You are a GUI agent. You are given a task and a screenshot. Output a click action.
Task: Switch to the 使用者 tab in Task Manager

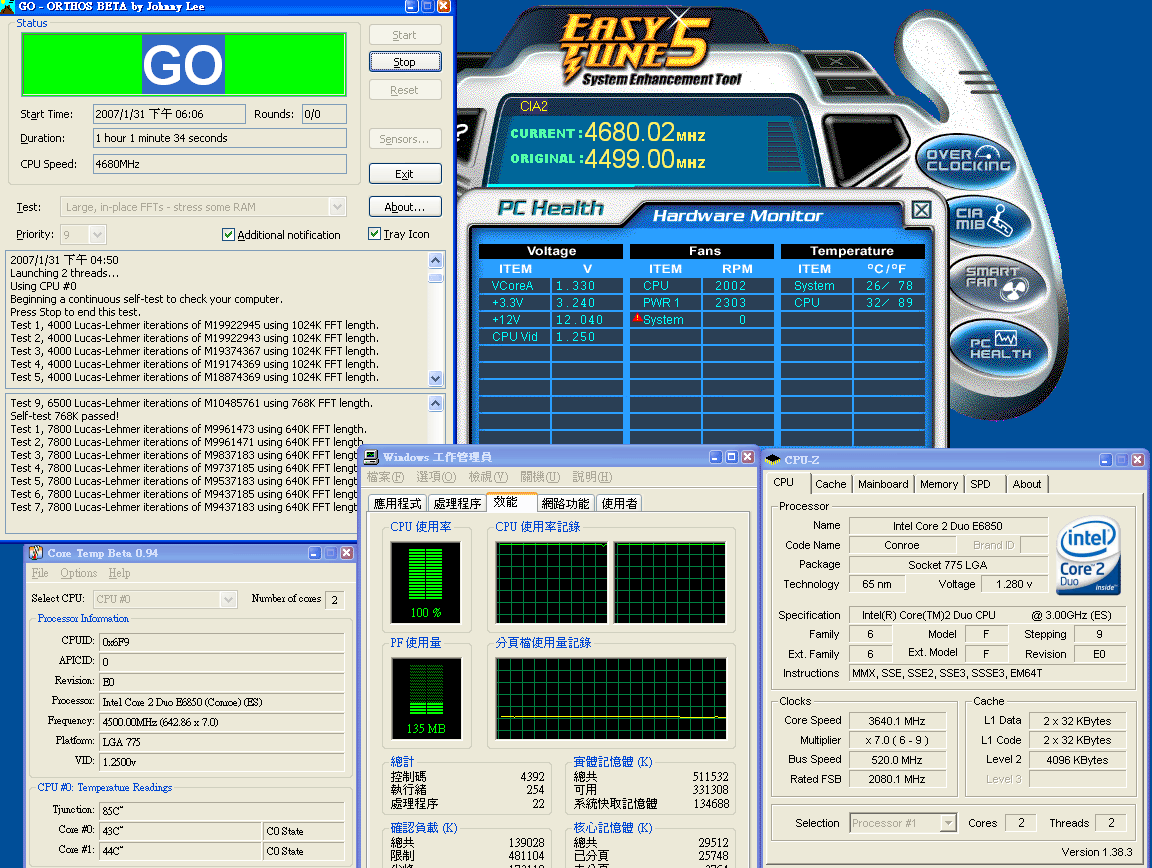619,503
